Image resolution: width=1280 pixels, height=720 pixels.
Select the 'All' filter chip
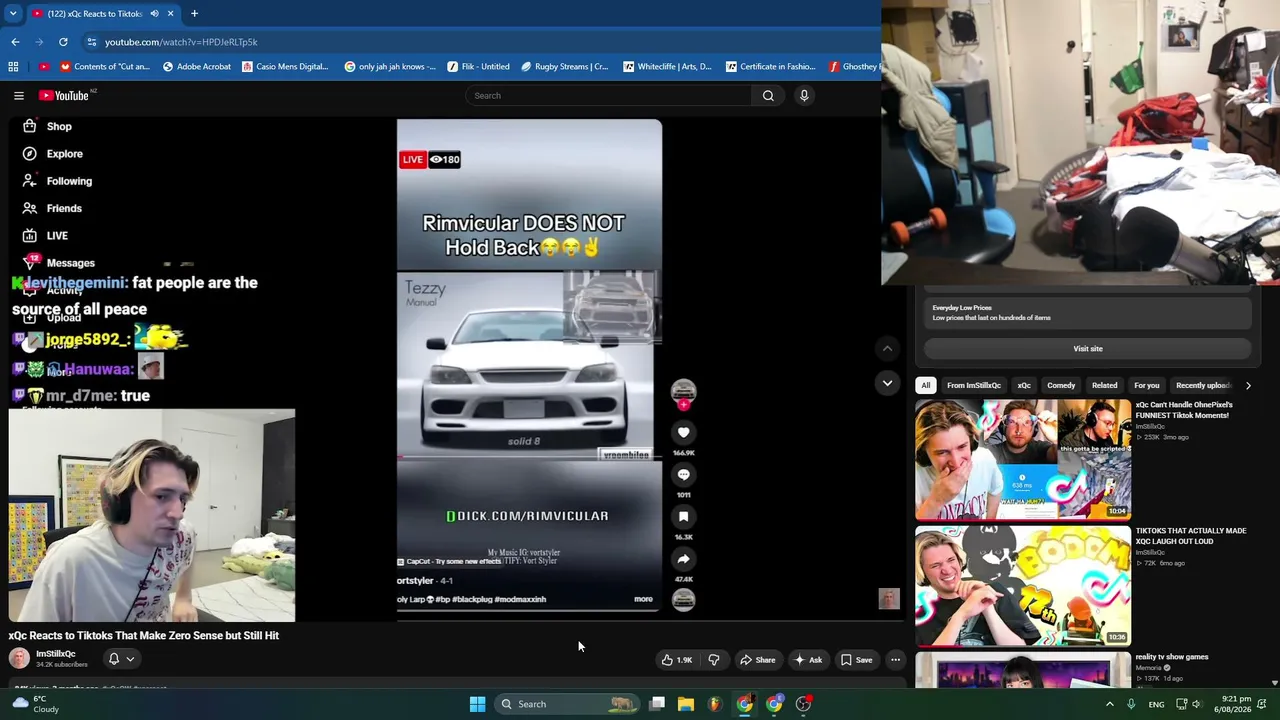926,385
